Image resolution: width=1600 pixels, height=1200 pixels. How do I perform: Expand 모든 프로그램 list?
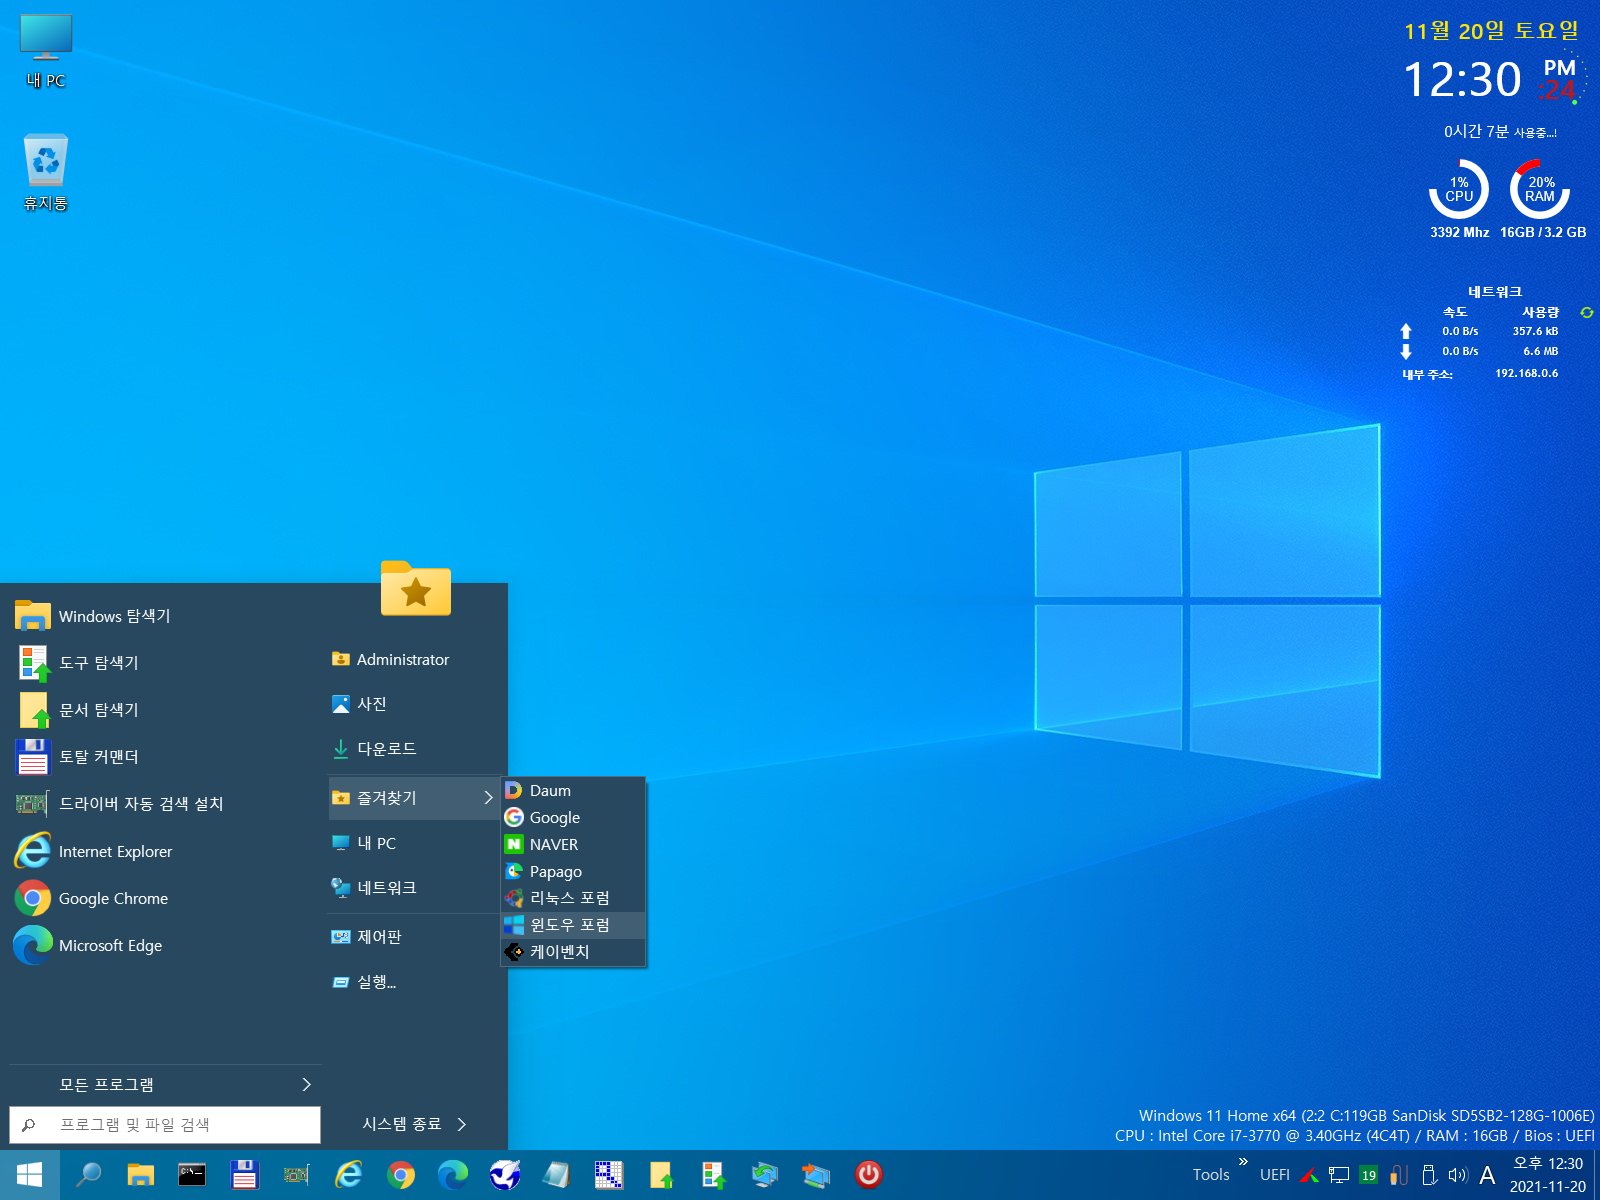point(165,1085)
